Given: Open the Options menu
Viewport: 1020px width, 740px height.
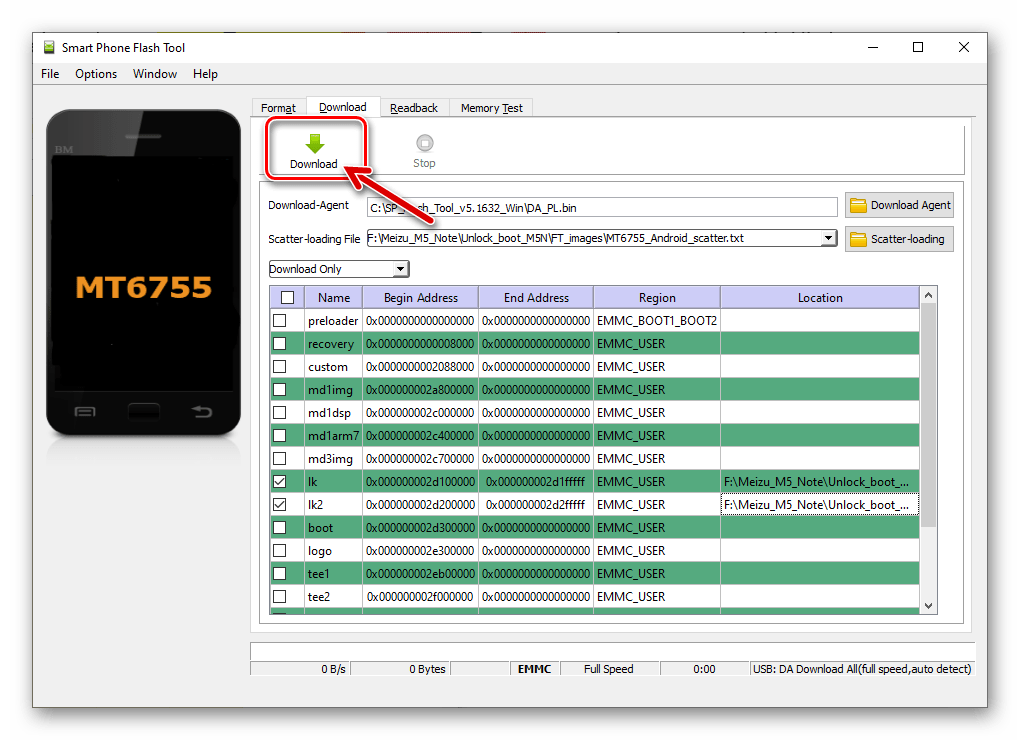Looking at the screenshot, I should point(95,73).
